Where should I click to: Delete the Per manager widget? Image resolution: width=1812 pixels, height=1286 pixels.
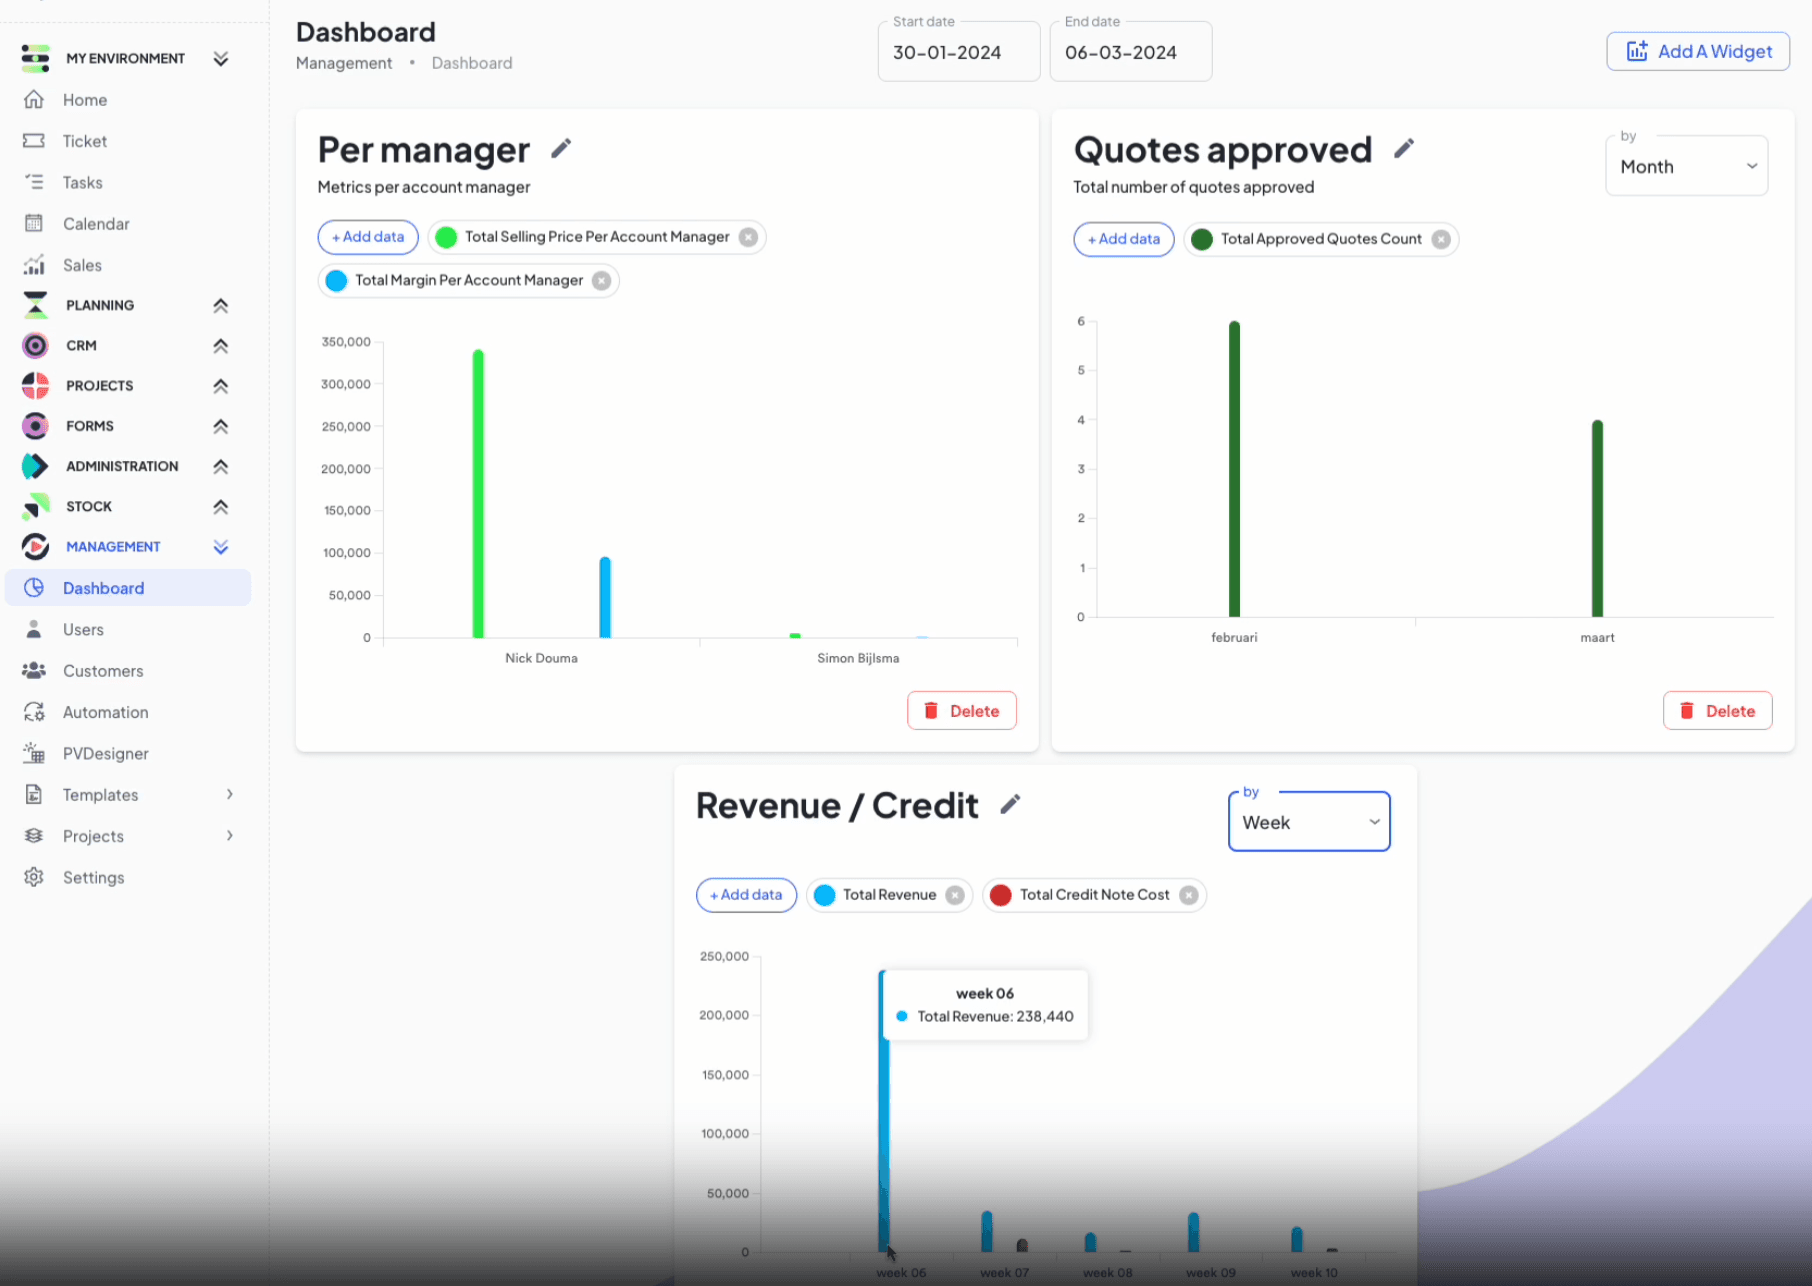[x=961, y=711]
